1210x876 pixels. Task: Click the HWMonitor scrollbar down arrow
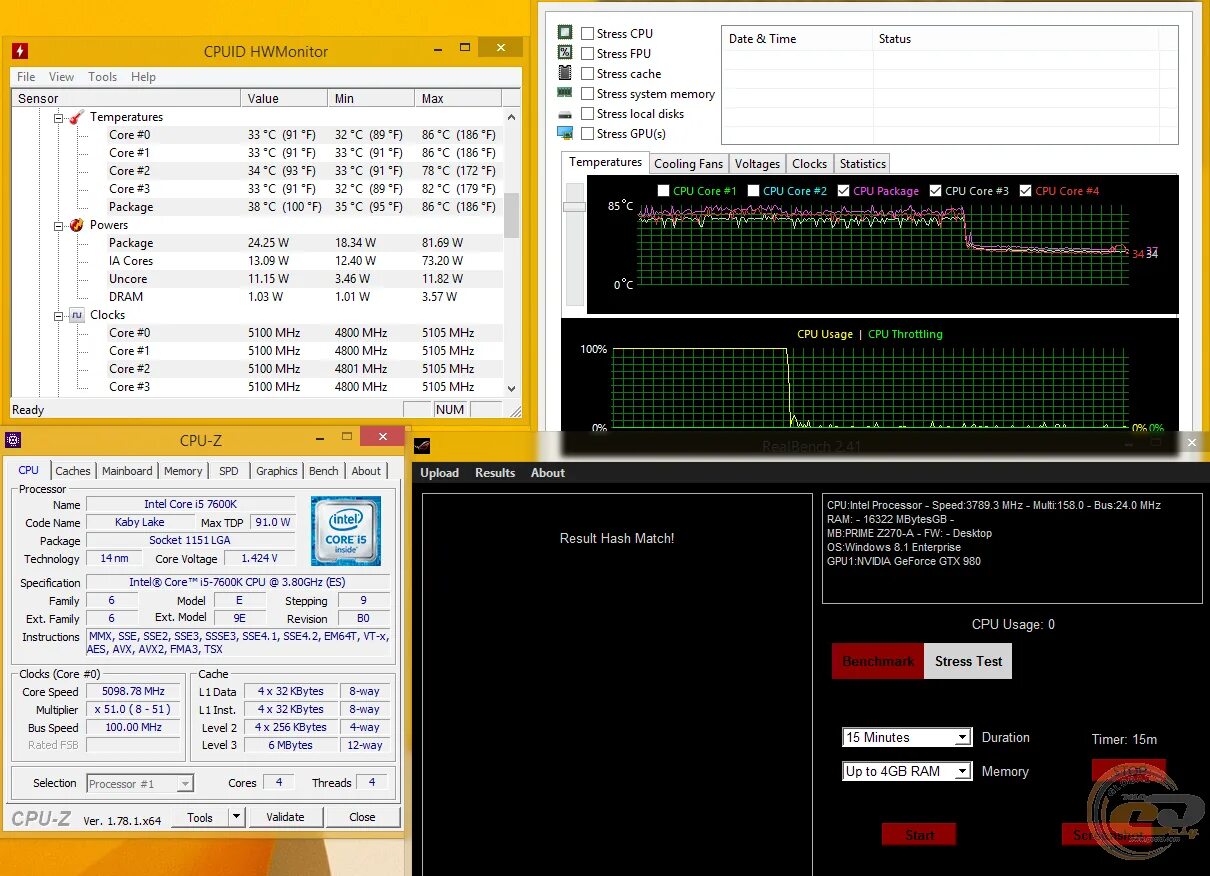pyautogui.click(x=511, y=389)
